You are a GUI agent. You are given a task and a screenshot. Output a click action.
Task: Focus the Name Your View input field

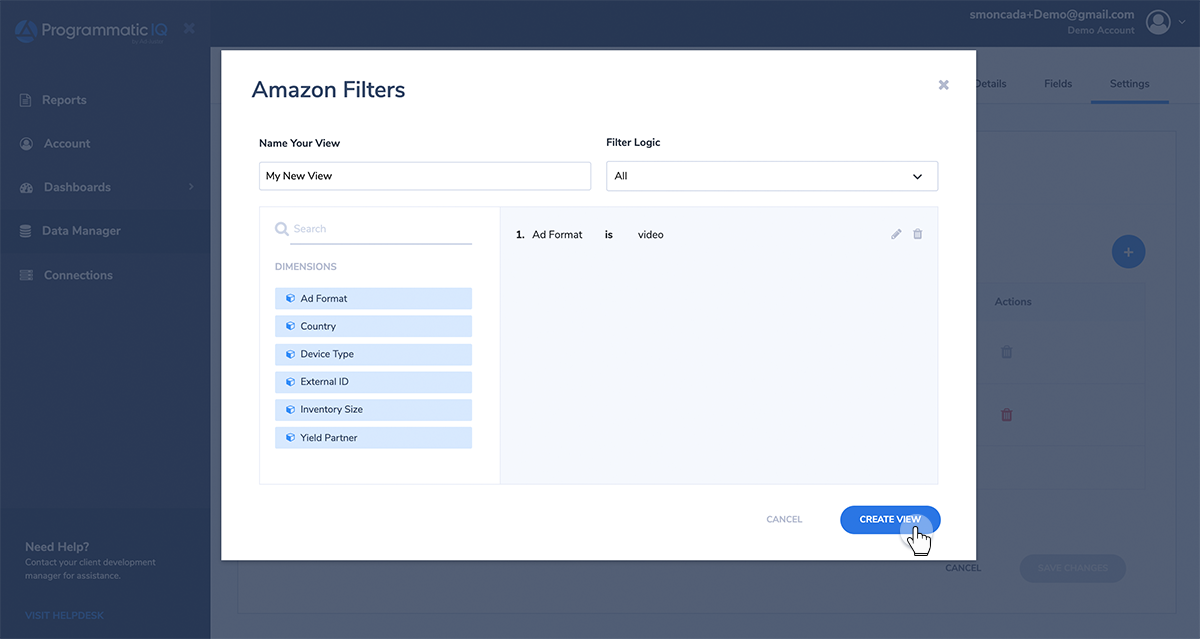[425, 176]
